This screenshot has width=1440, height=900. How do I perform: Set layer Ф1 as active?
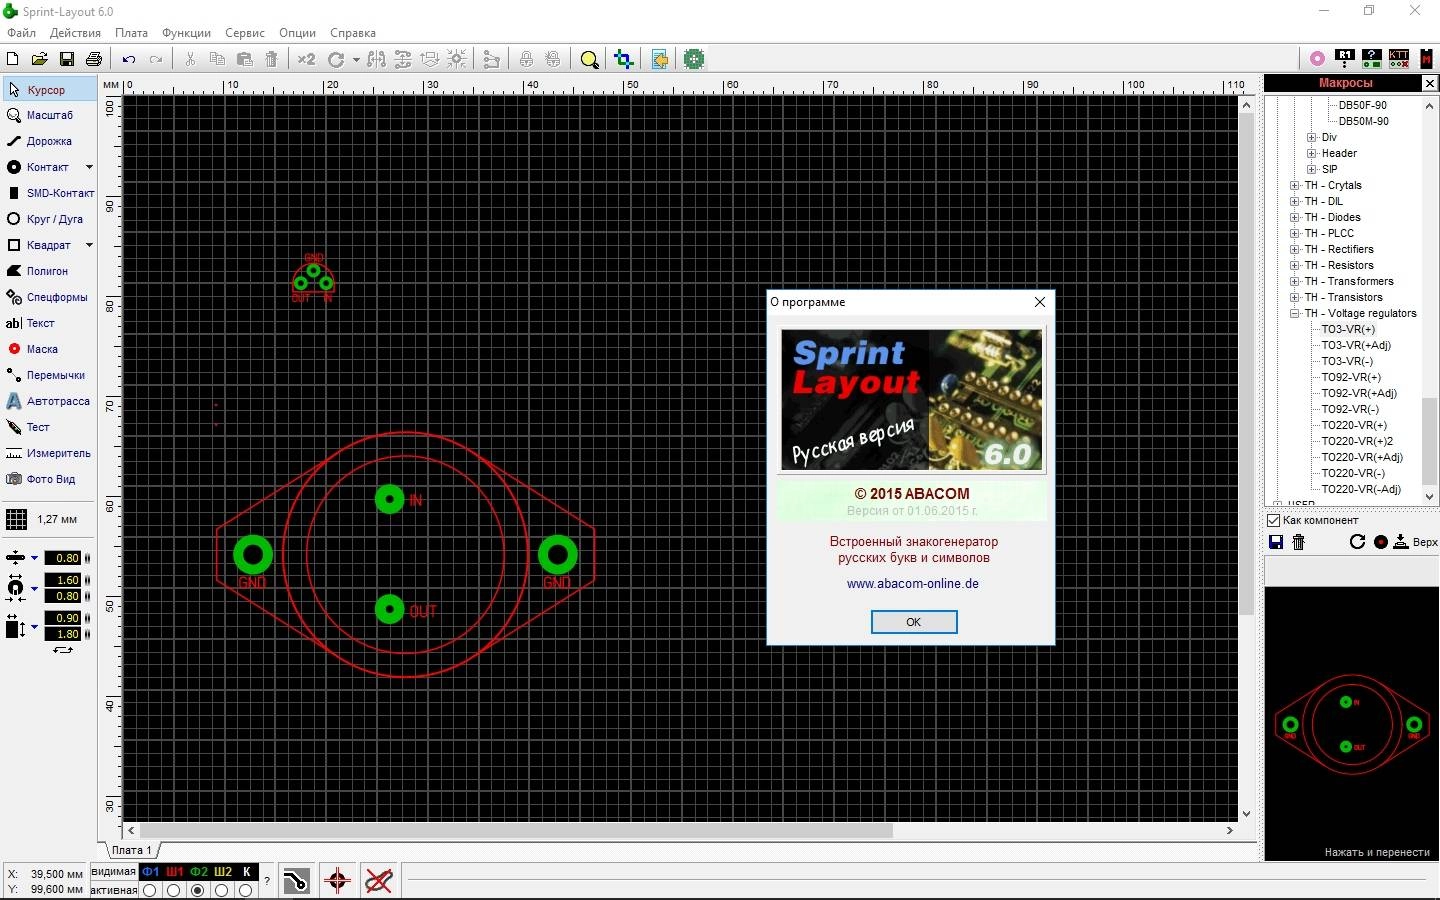pos(150,890)
